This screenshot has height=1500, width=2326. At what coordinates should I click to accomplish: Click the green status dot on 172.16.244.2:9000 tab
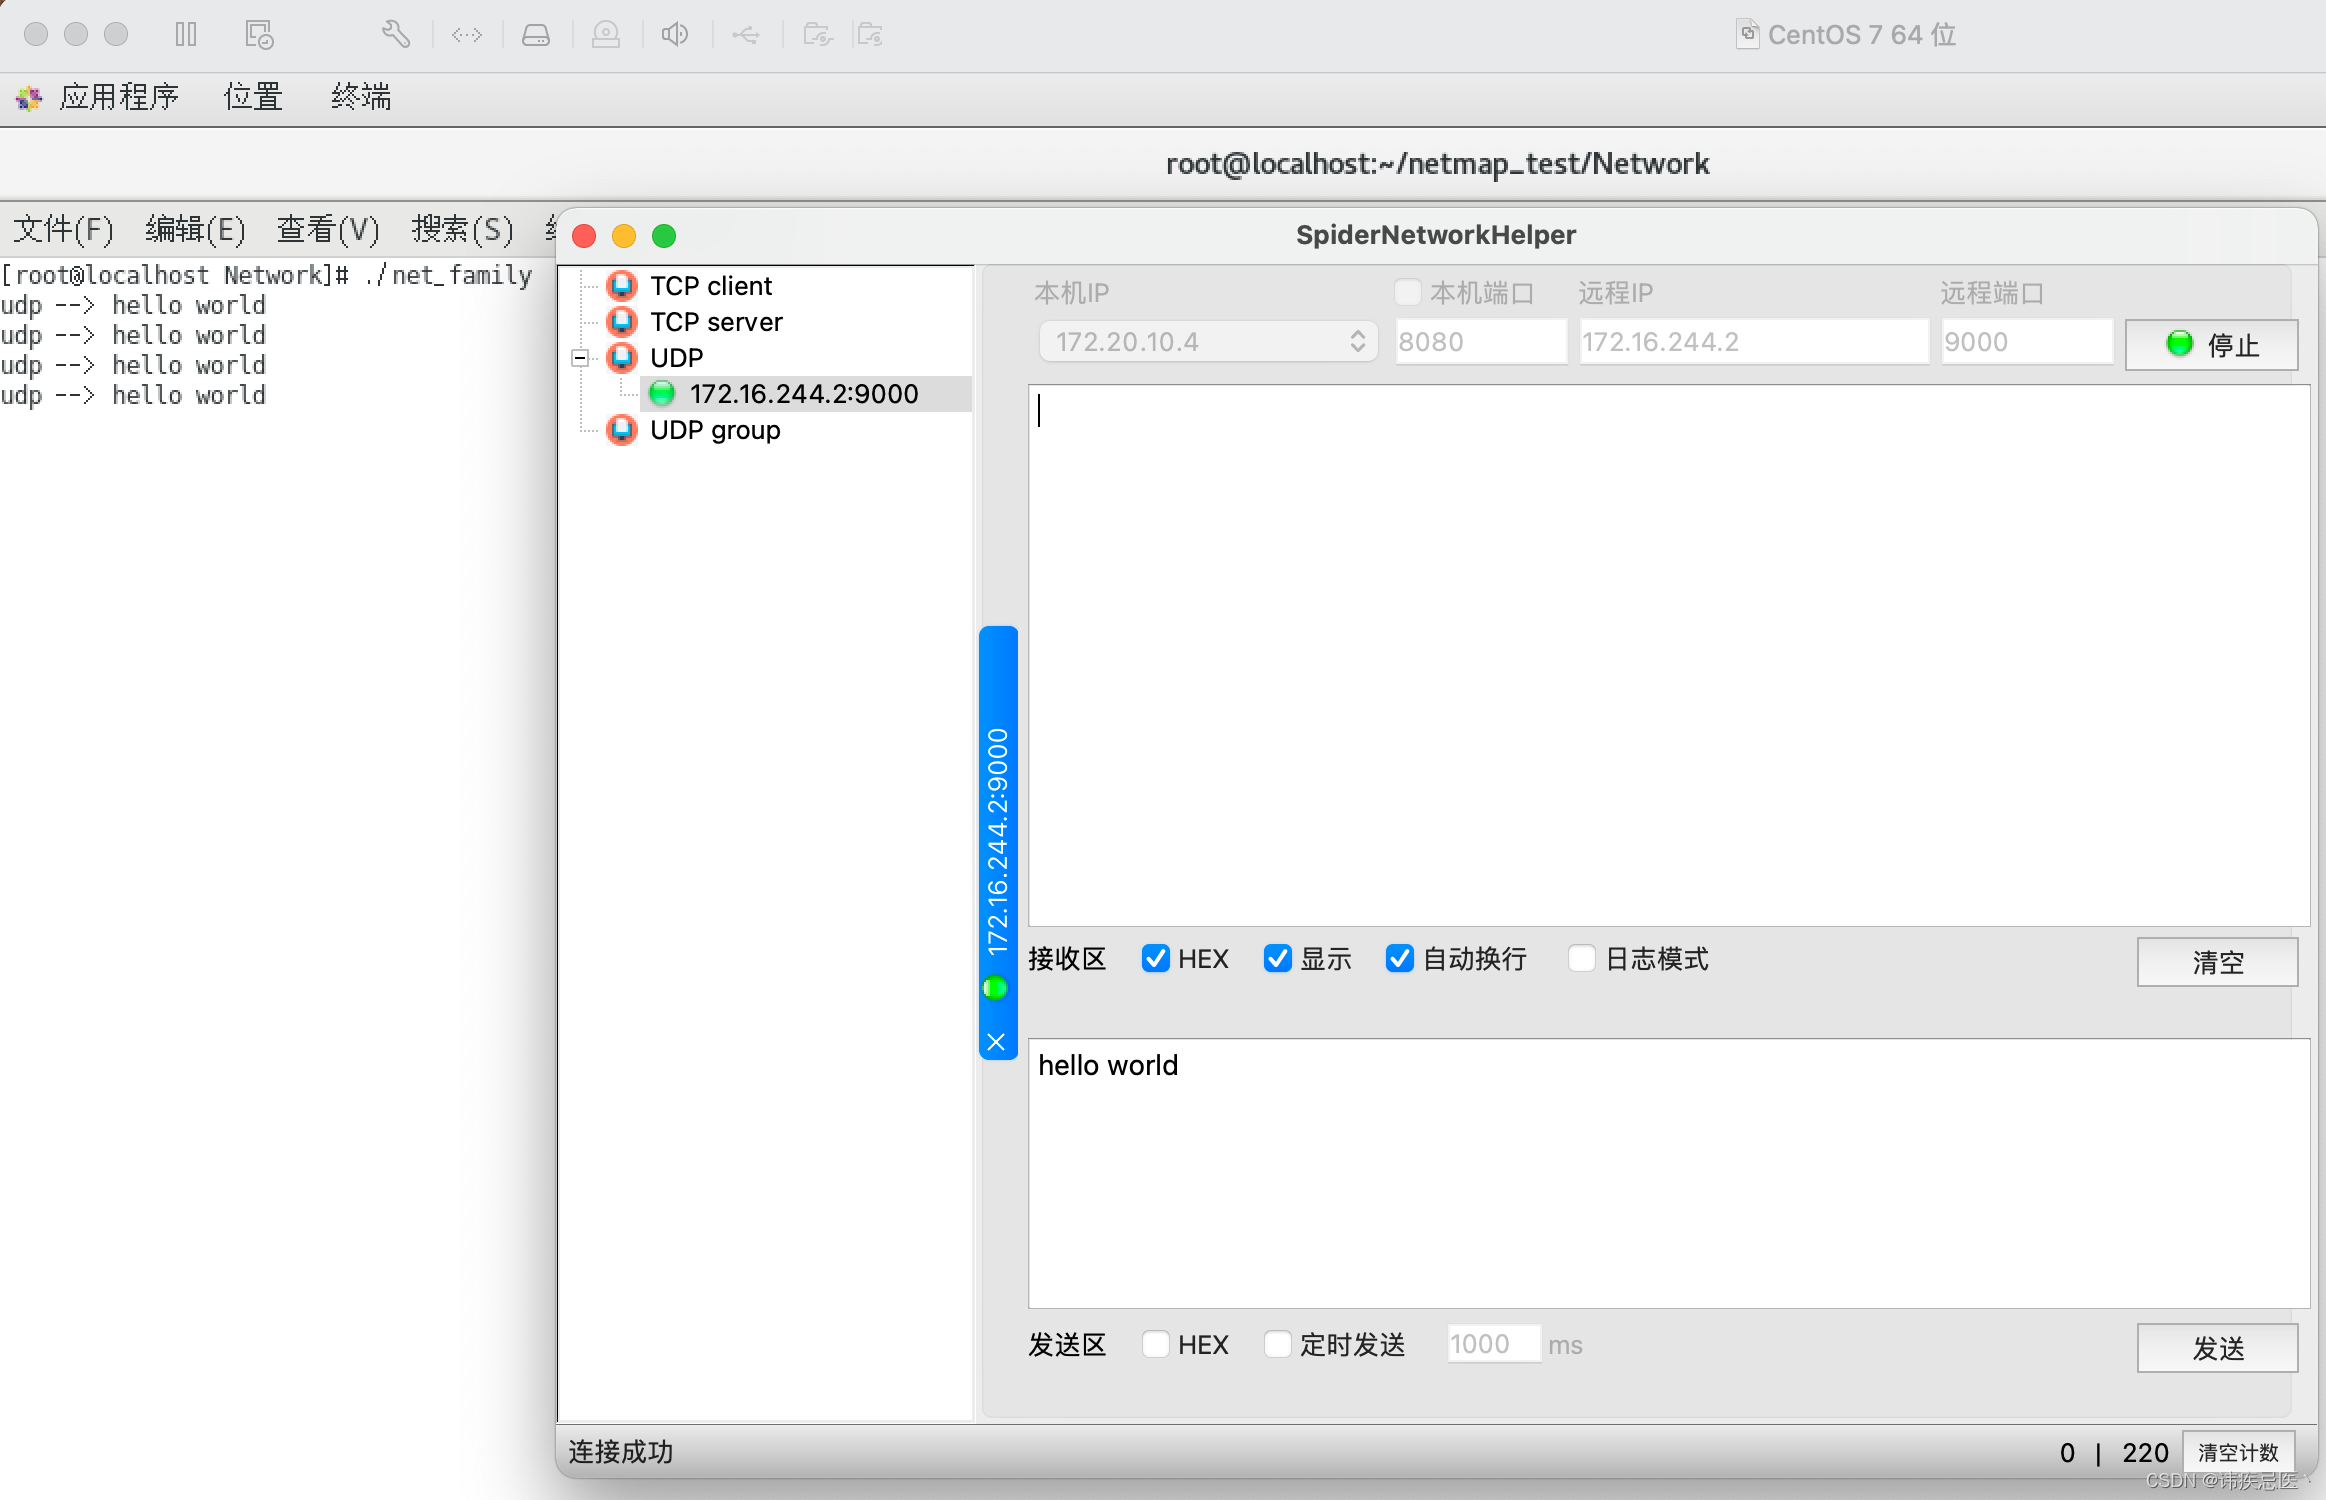tap(996, 988)
